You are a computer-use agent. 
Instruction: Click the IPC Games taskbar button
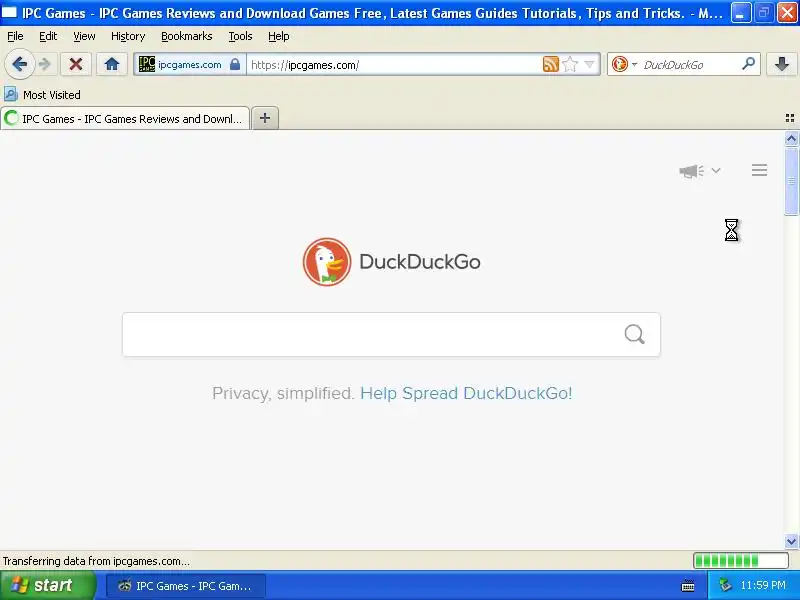point(185,586)
